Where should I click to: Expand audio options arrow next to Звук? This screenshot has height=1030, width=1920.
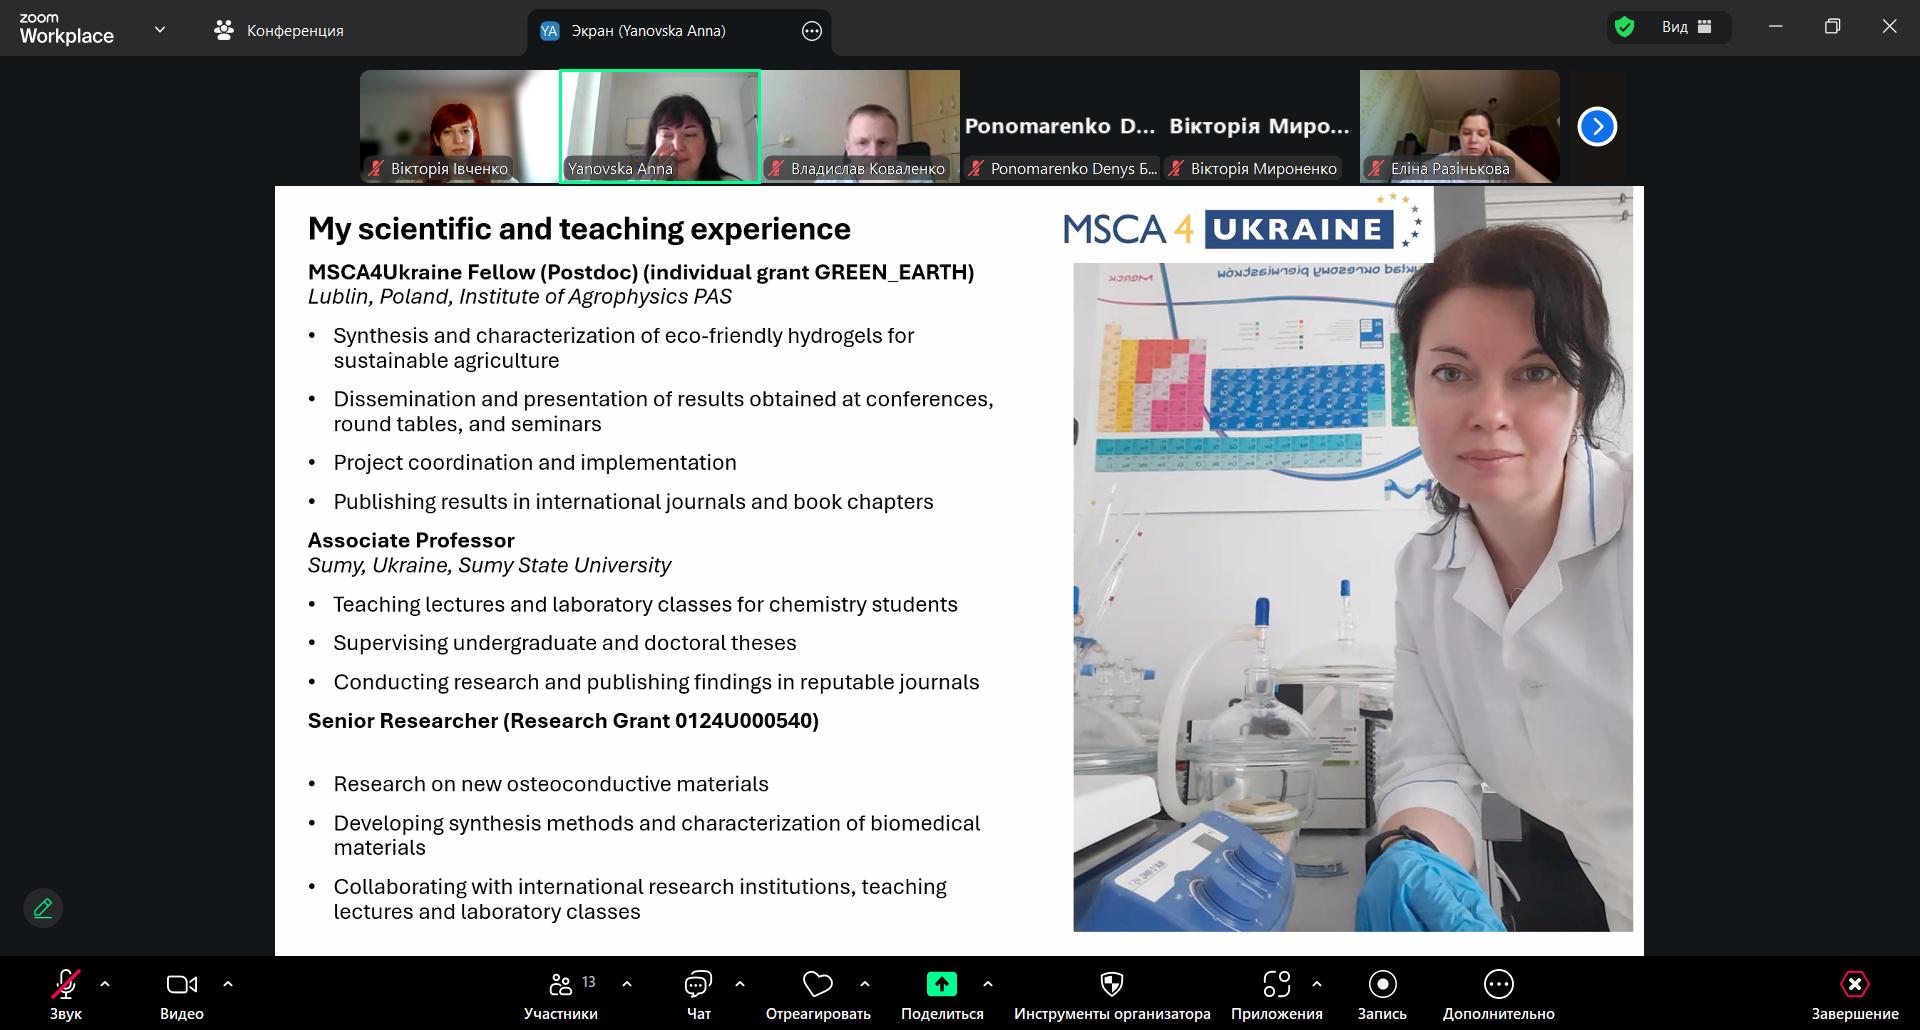pyautogui.click(x=105, y=984)
